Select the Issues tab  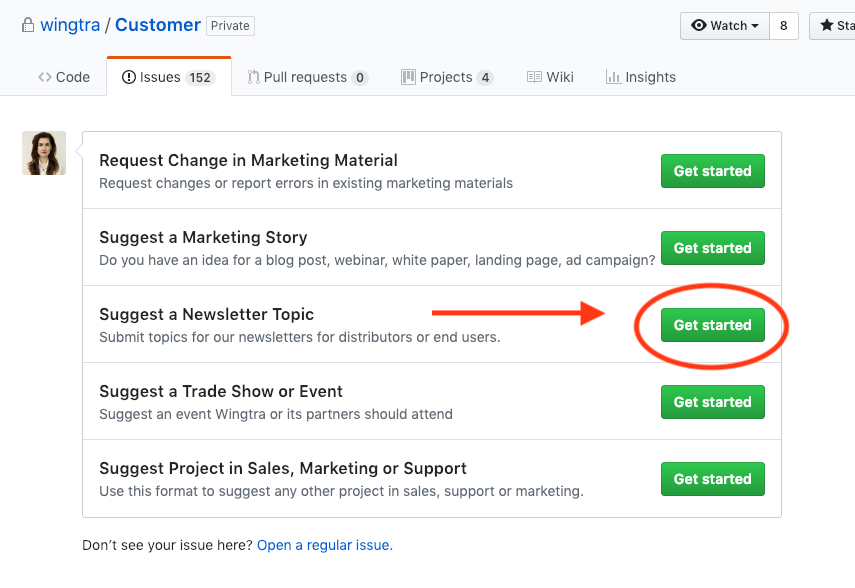[x=168, y=77]
